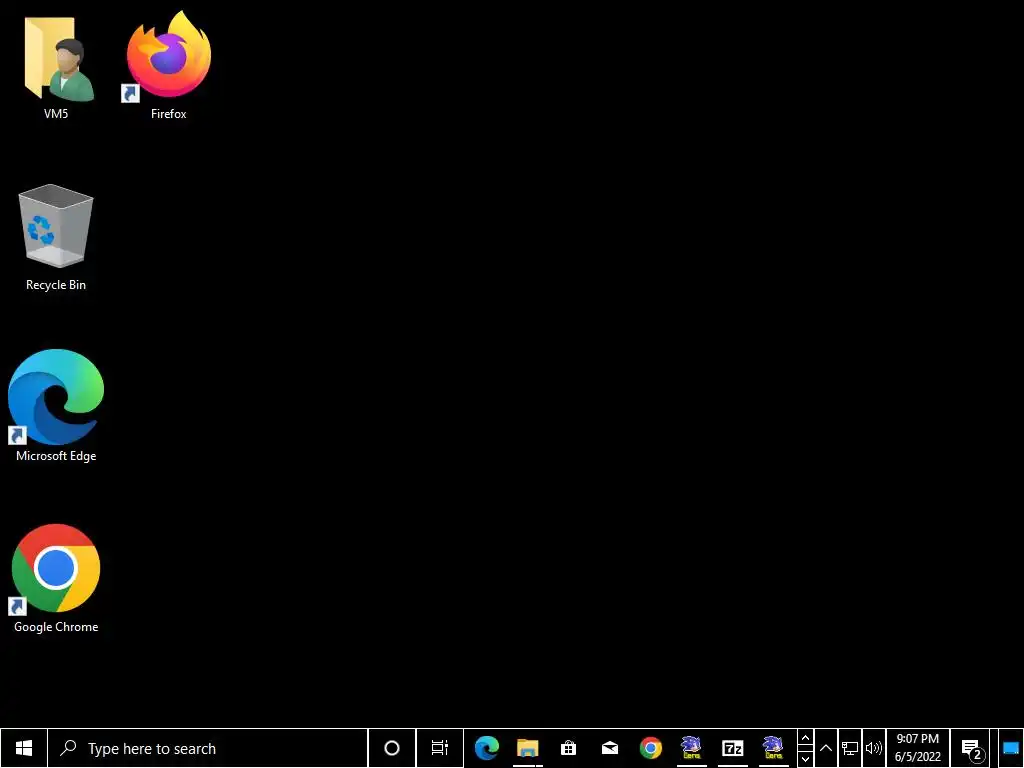1024x768 pixels.
Task: Open Task View on the taskbar
Action: (x=440, y=748)
